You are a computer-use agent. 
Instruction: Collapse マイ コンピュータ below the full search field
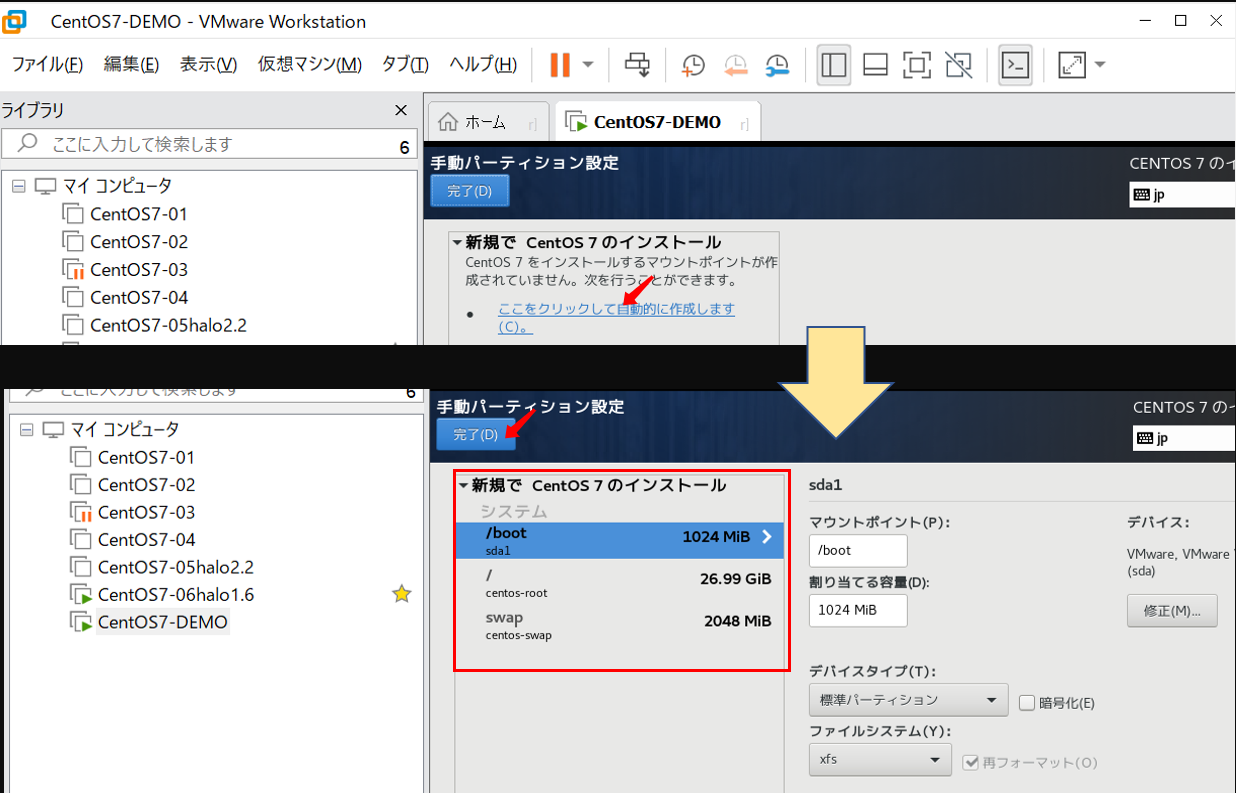click(19, 186)
